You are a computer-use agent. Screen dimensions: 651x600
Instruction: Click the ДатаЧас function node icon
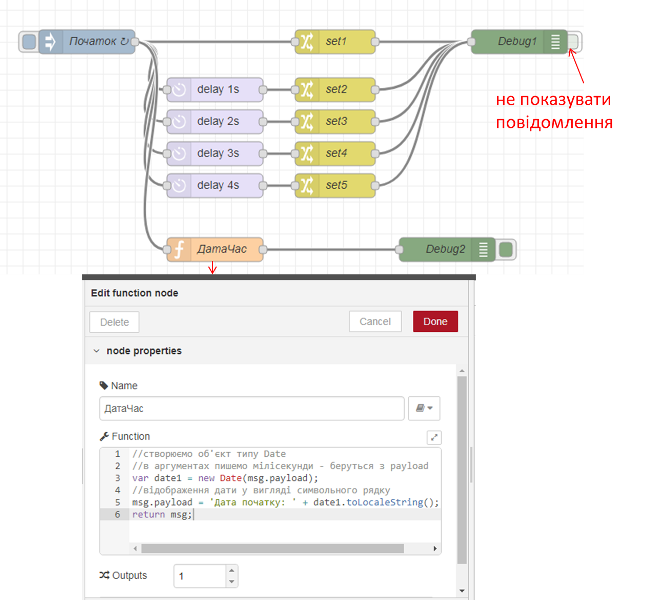tap(179, 249)
